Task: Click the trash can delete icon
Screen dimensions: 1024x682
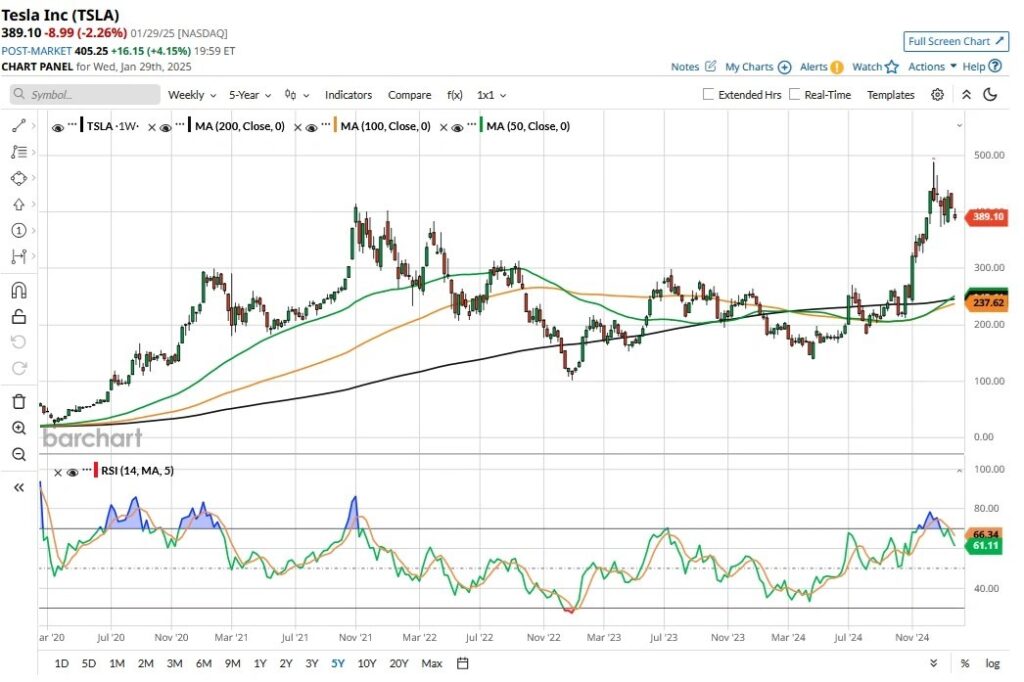Action: click(18, 401)
